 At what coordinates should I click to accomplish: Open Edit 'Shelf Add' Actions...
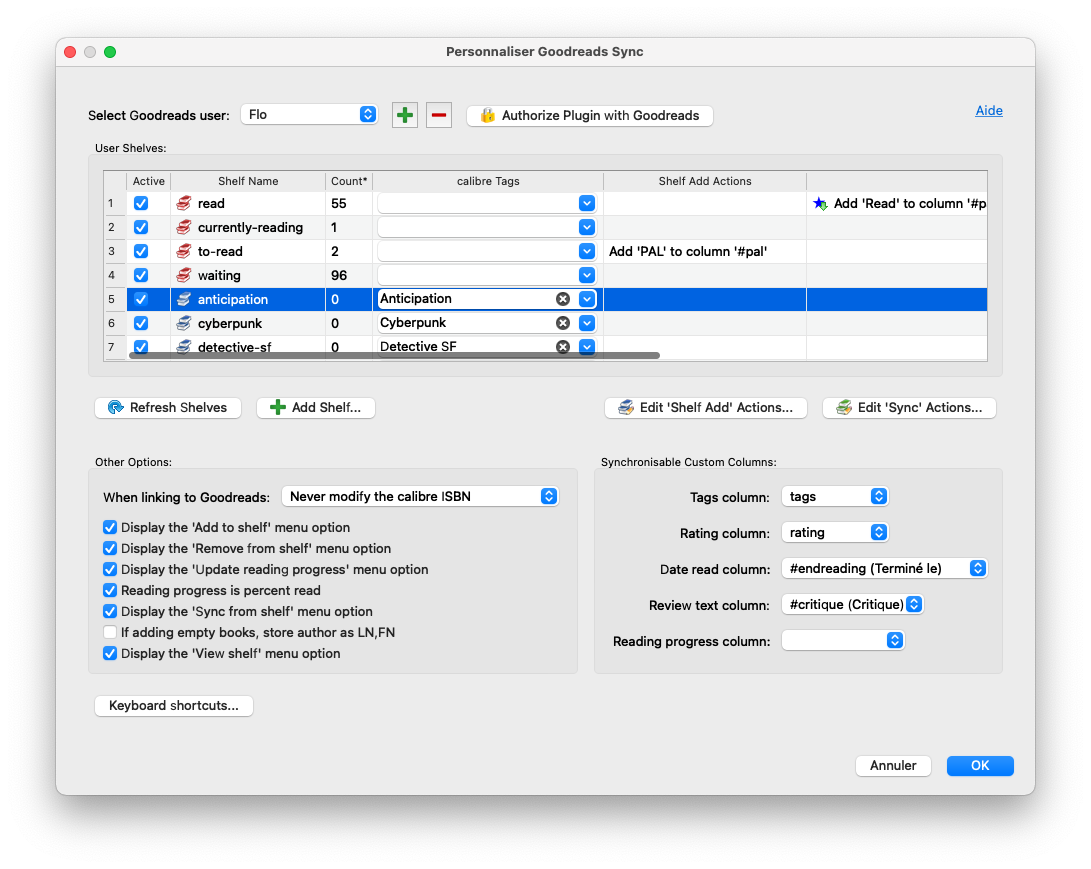pyautogui.click(x=706, y=408)
